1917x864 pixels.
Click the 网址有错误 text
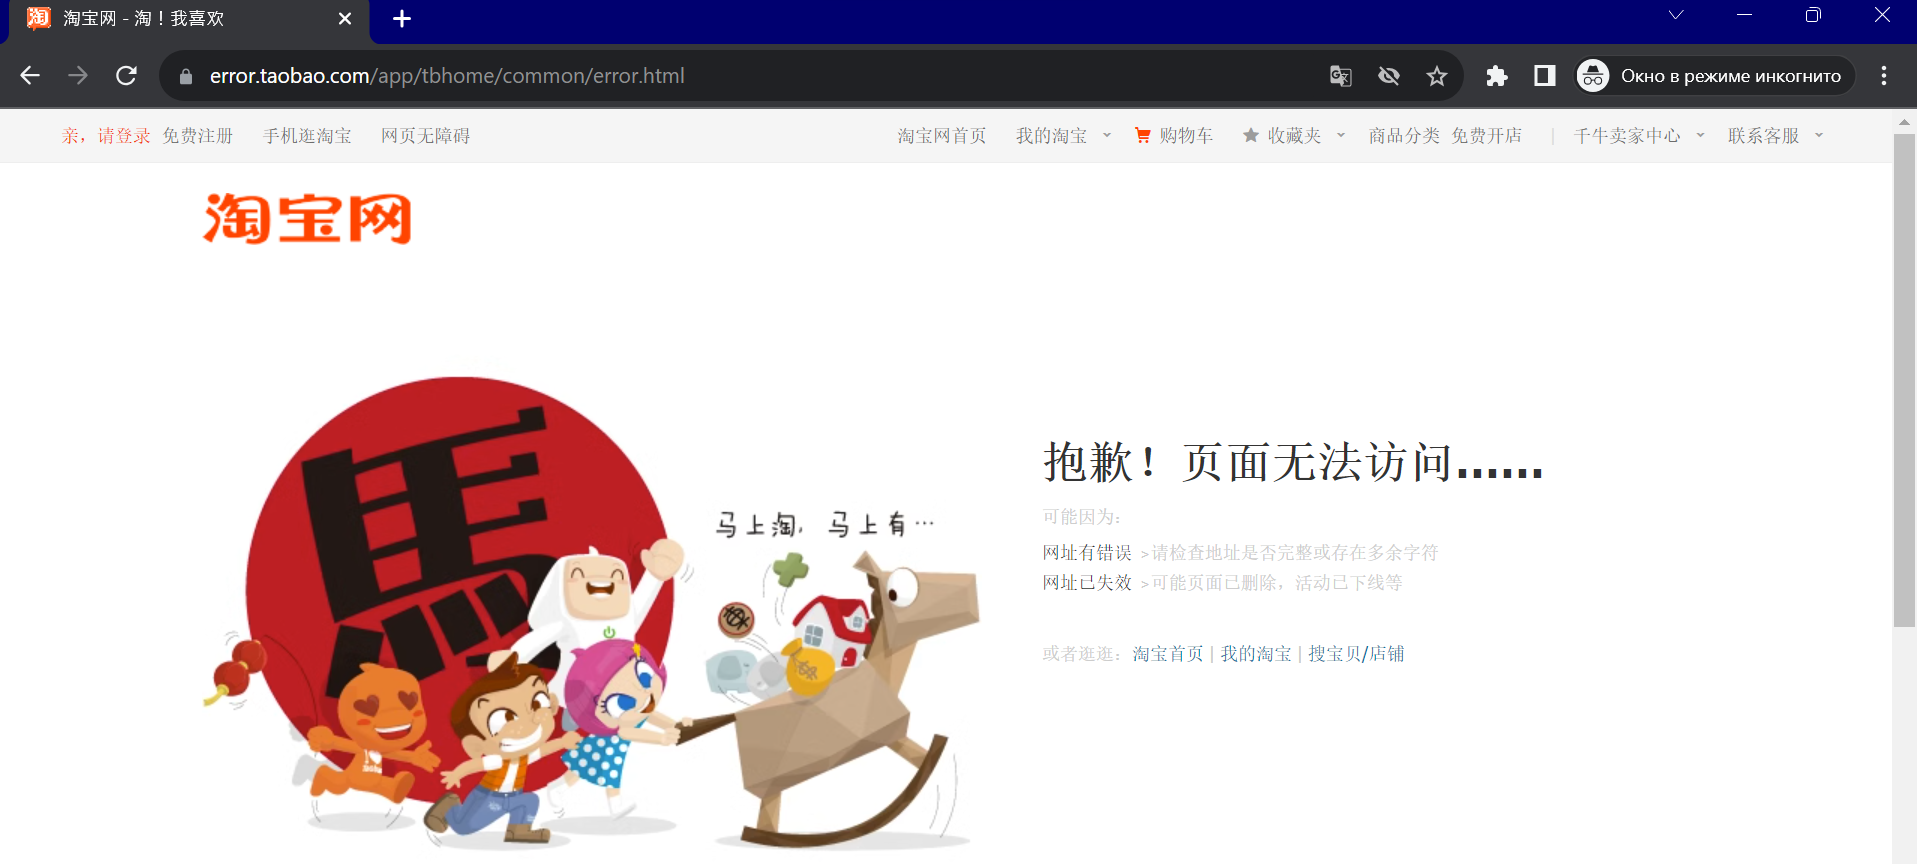1087,553
